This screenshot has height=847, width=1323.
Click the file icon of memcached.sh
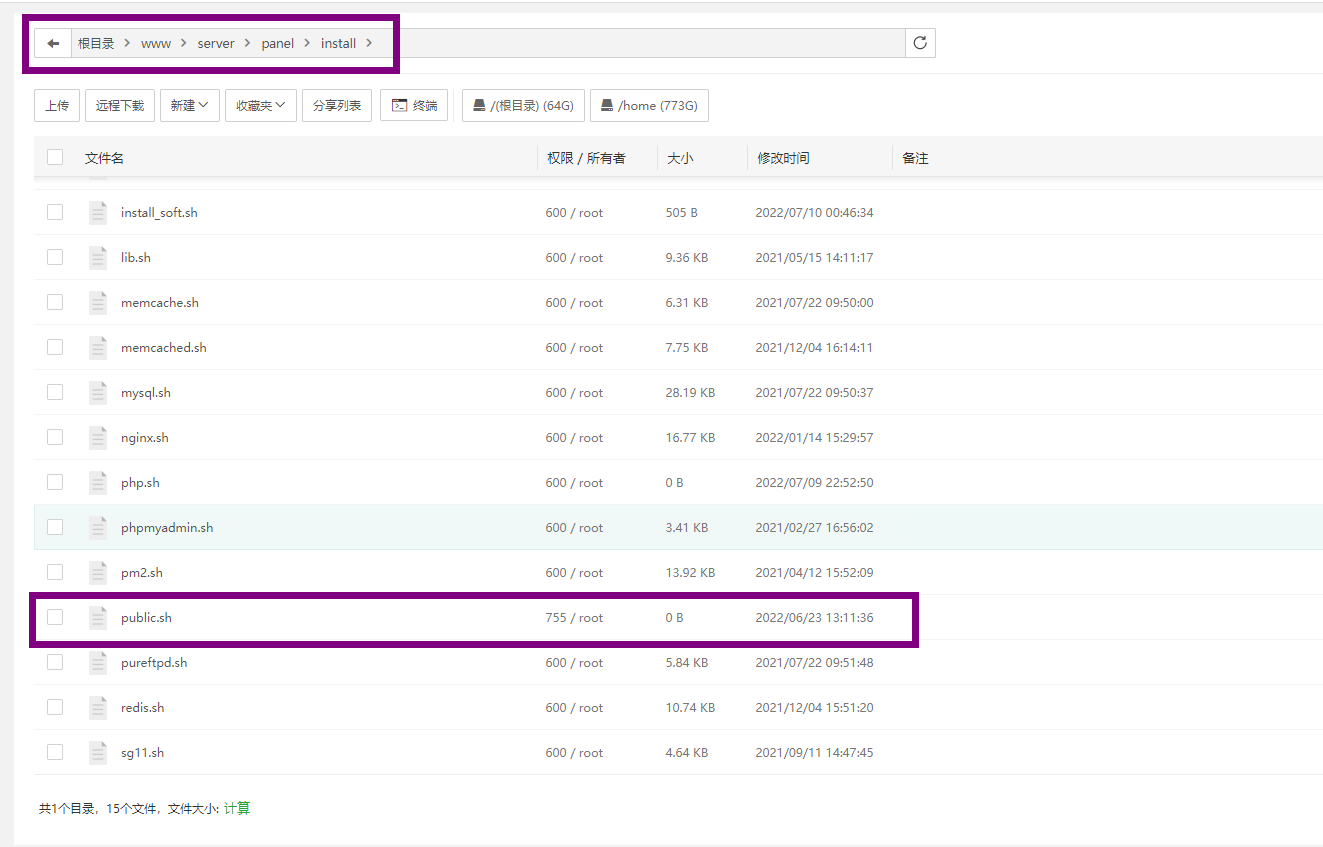97,347
